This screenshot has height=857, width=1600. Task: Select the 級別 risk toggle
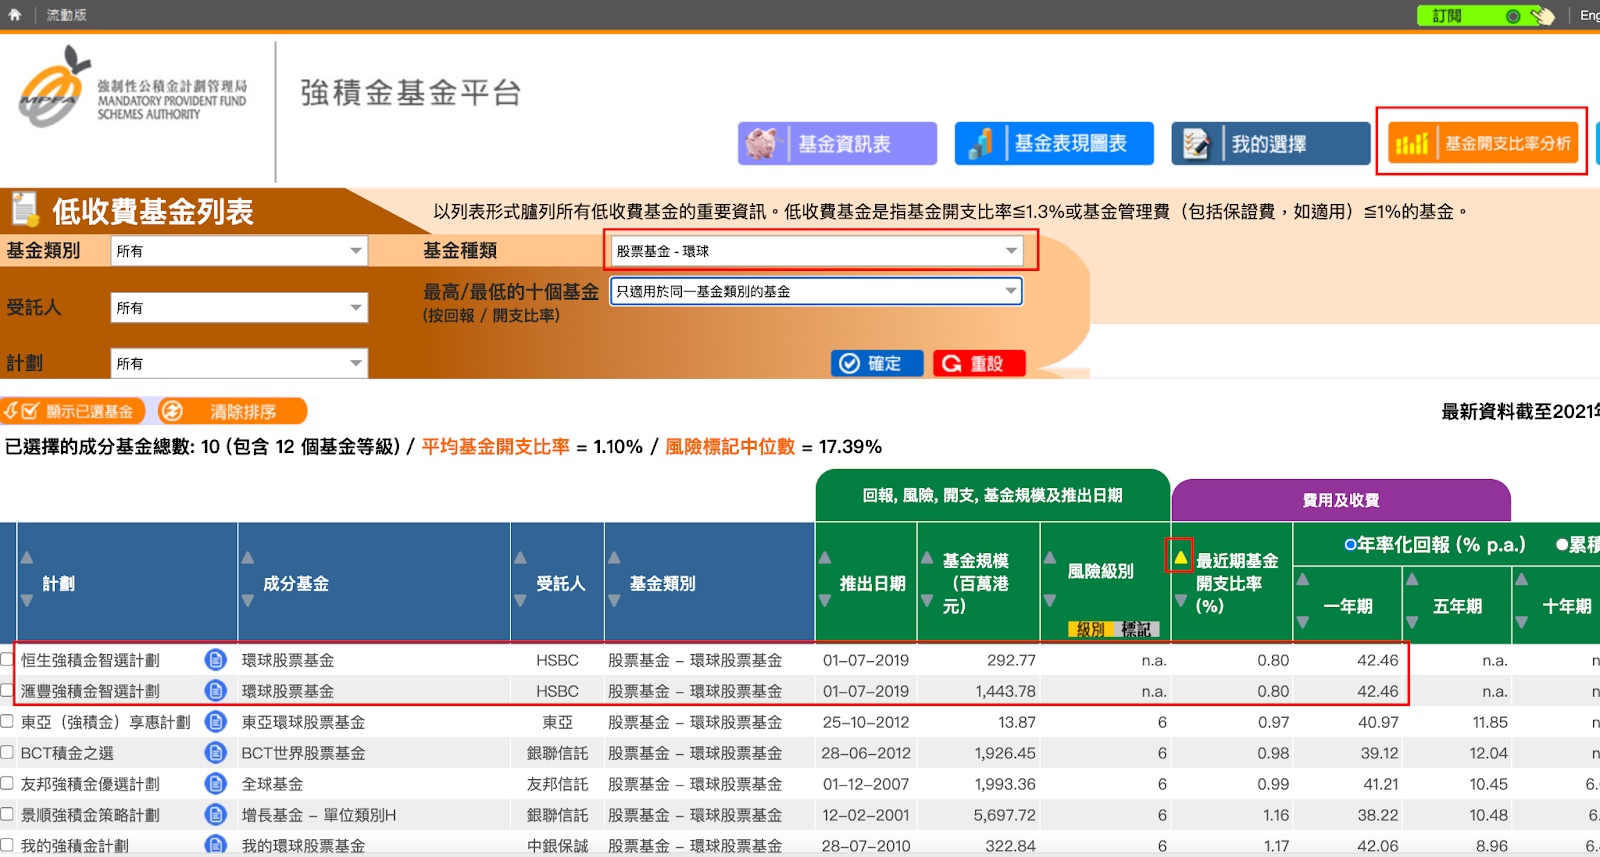[x=1091, y=629]
